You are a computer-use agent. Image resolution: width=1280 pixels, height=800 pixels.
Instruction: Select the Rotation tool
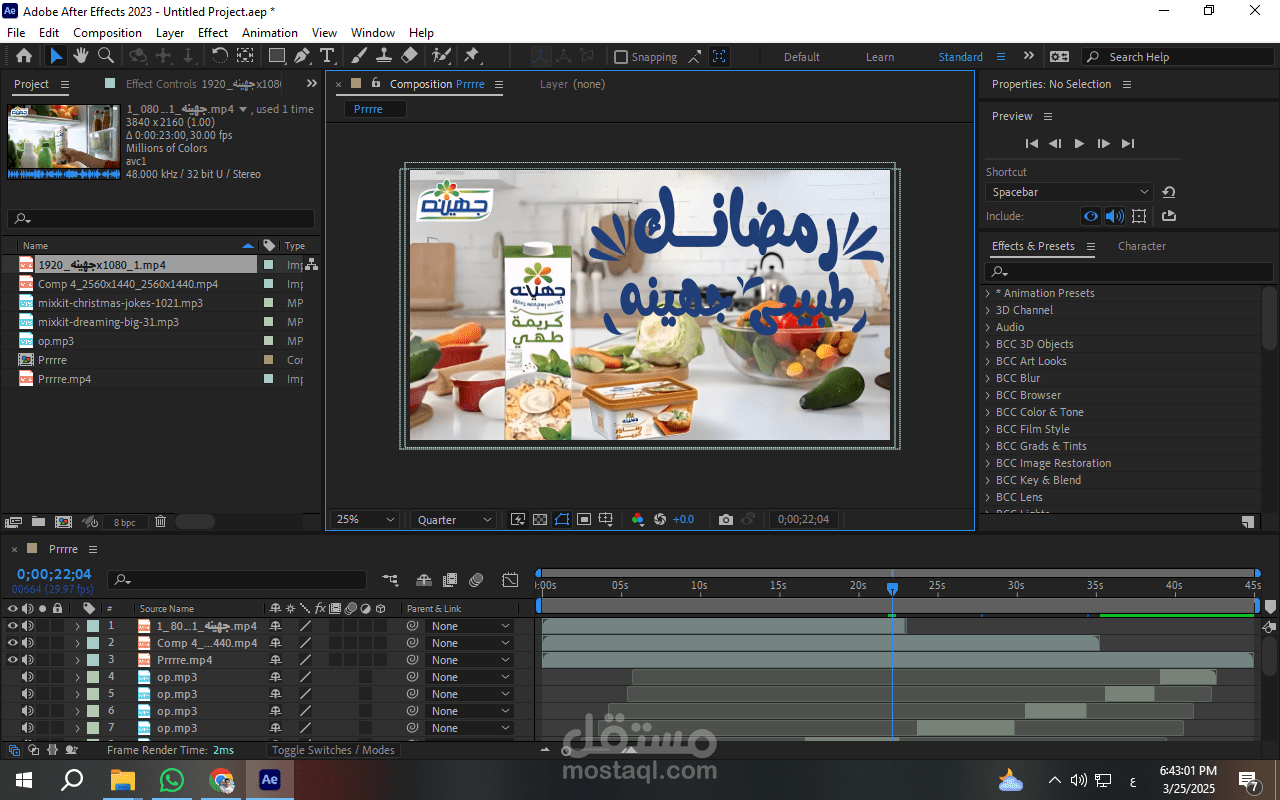[220, 56]
